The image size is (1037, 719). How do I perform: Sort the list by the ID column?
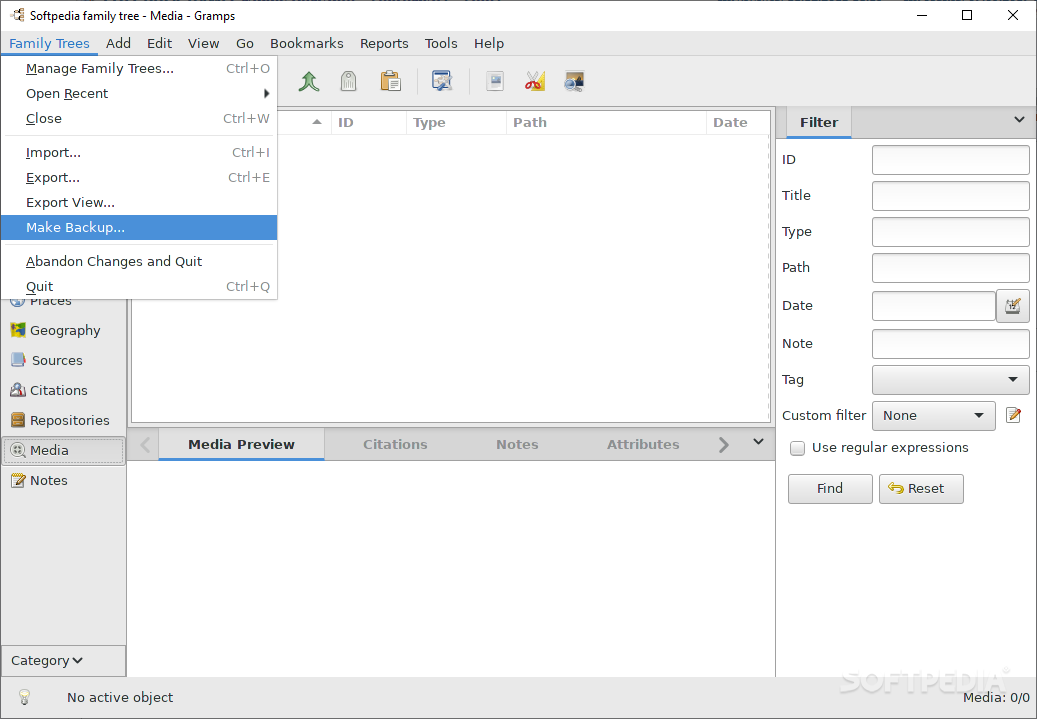[369, 122]
